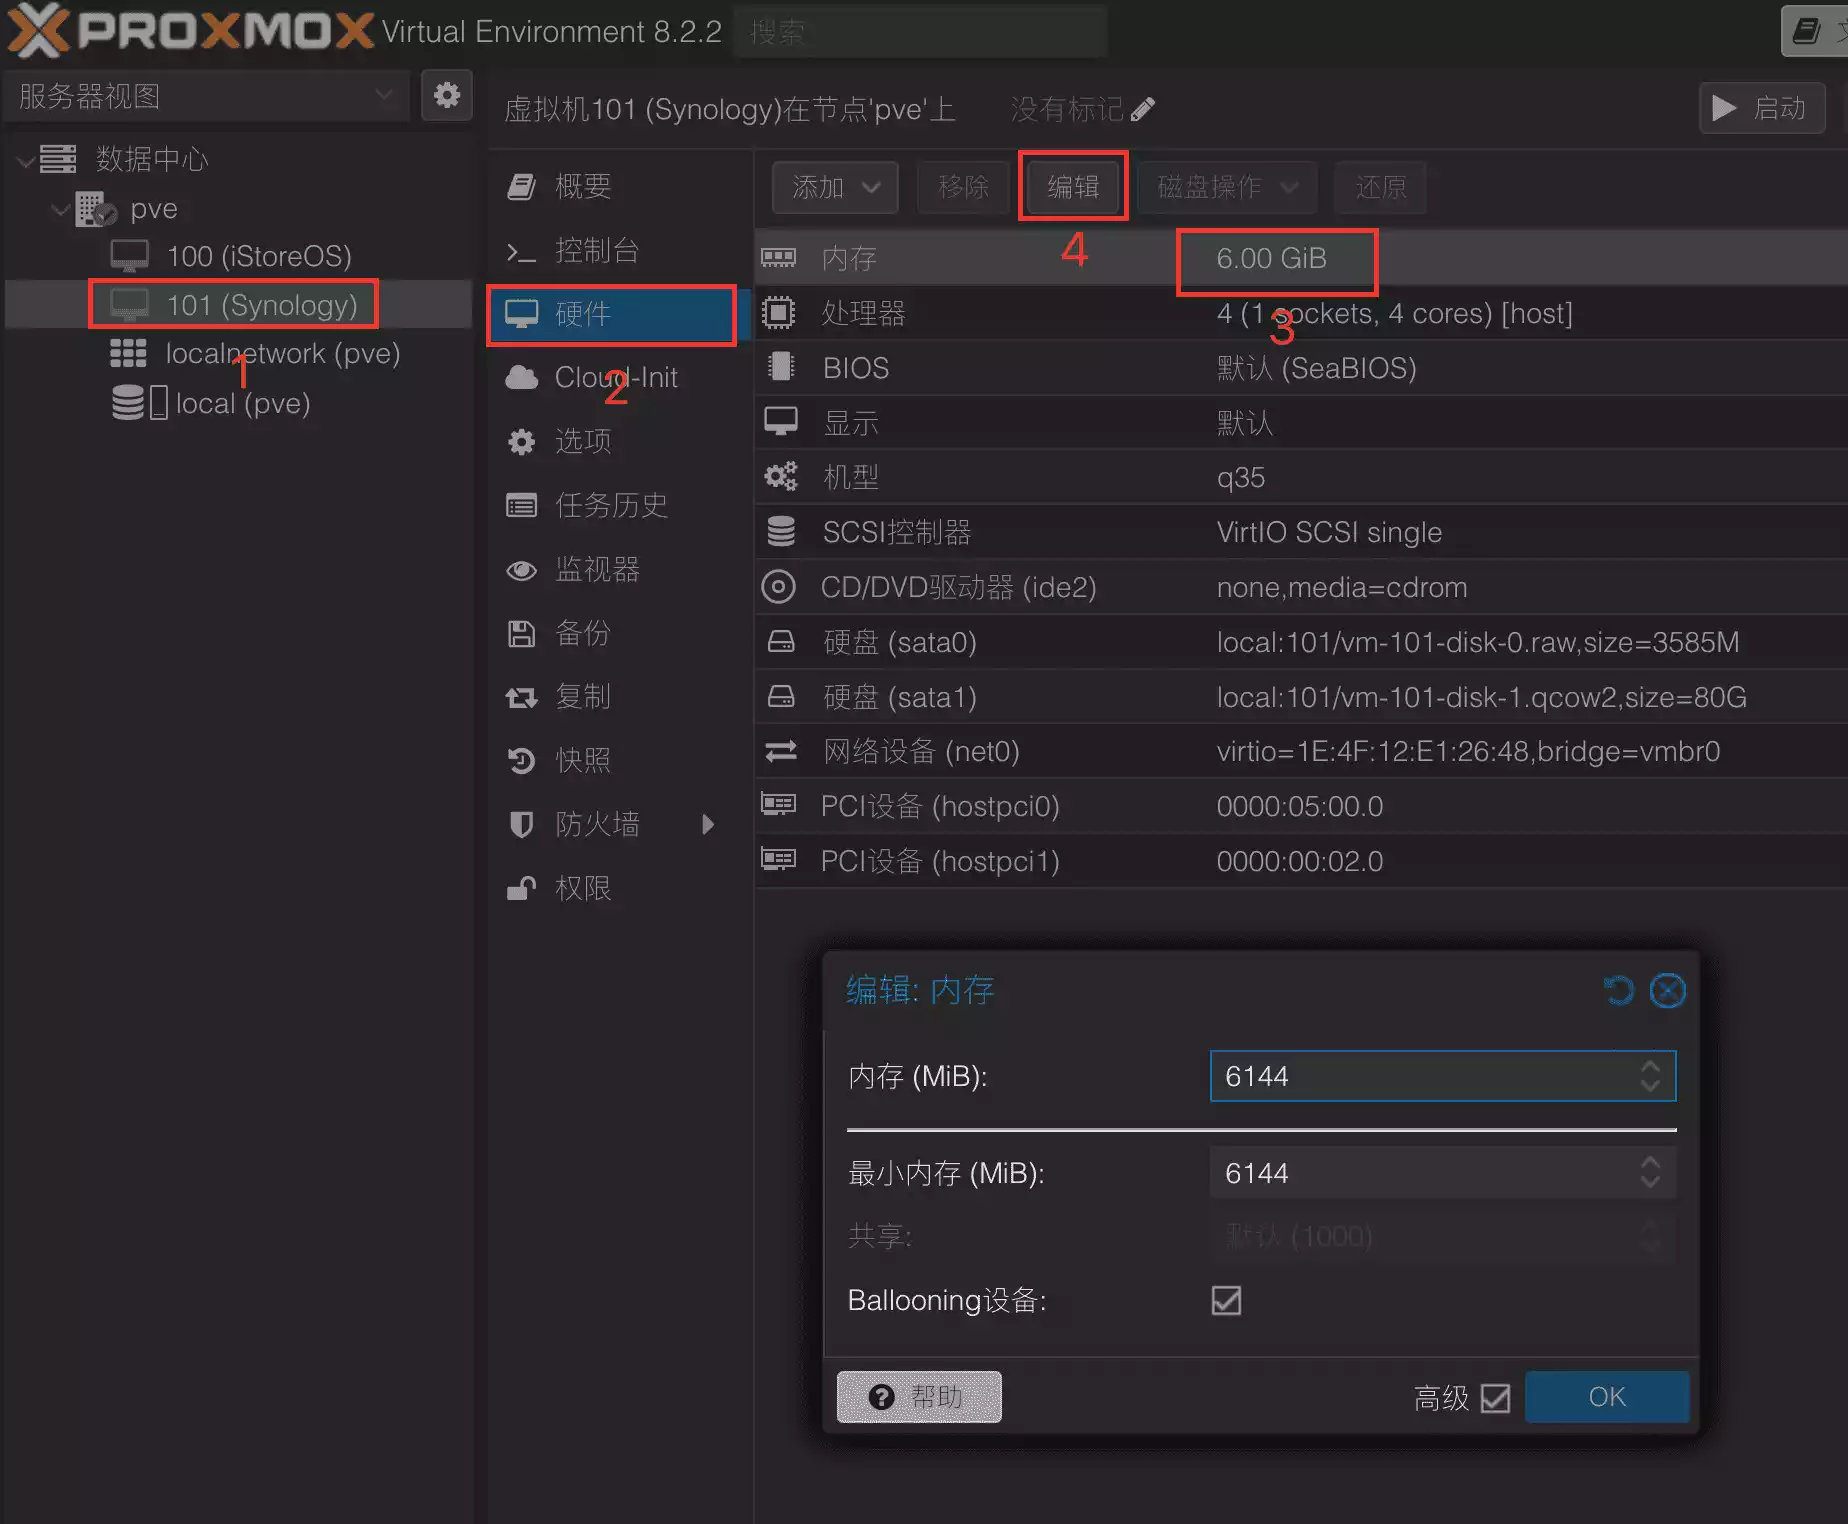Click the 内存 (MiB) input field
The height and width of the screenshot is (1524, 1848).
(x=1425, y=1076)
